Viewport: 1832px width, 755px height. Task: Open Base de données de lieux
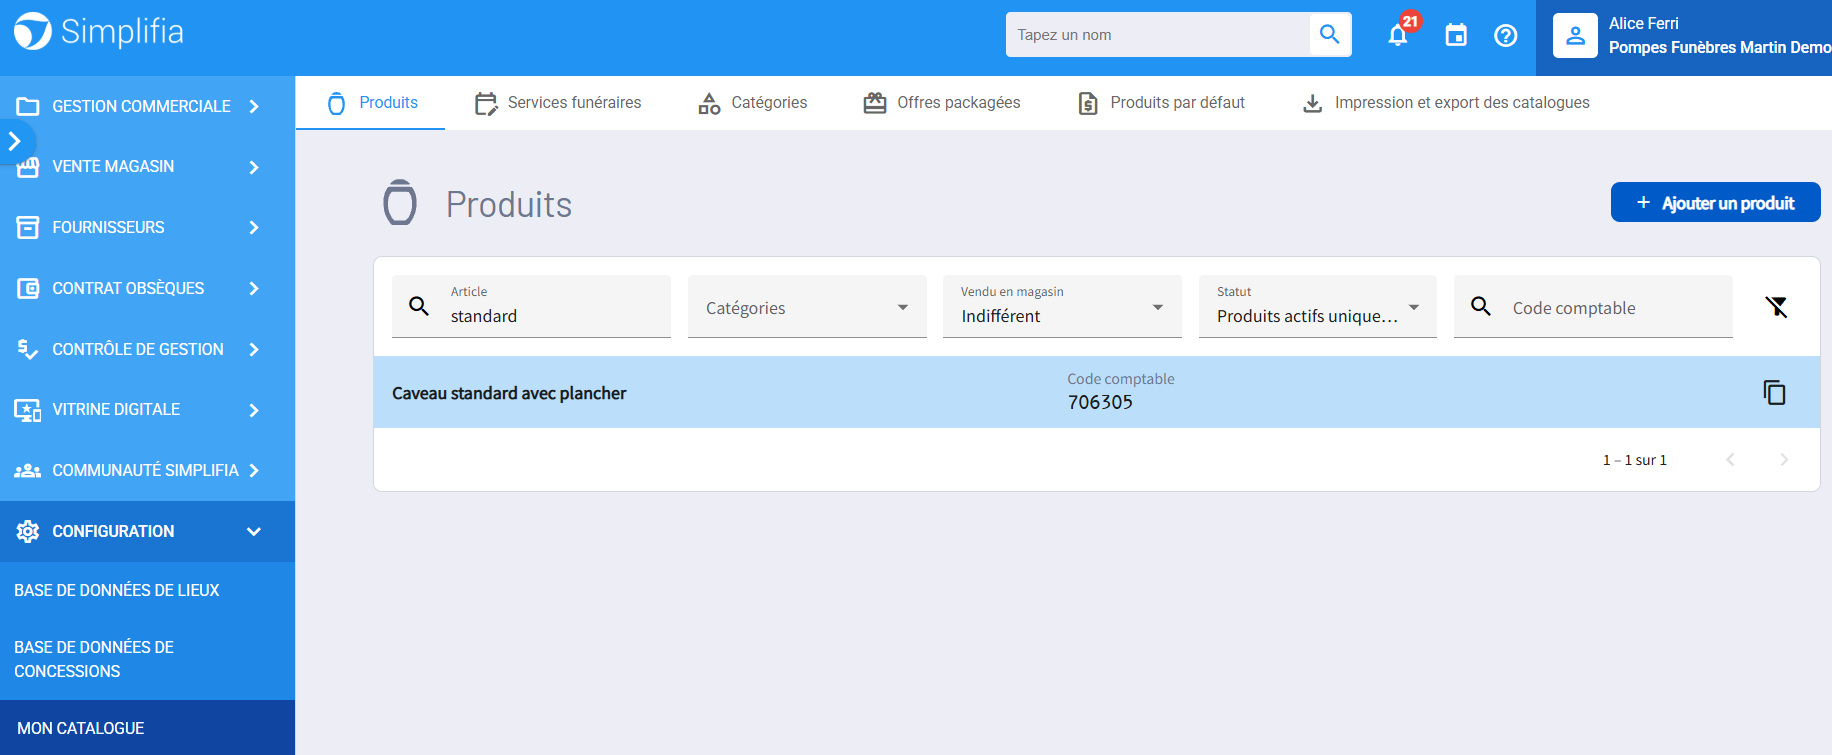[x=117, y=590]
